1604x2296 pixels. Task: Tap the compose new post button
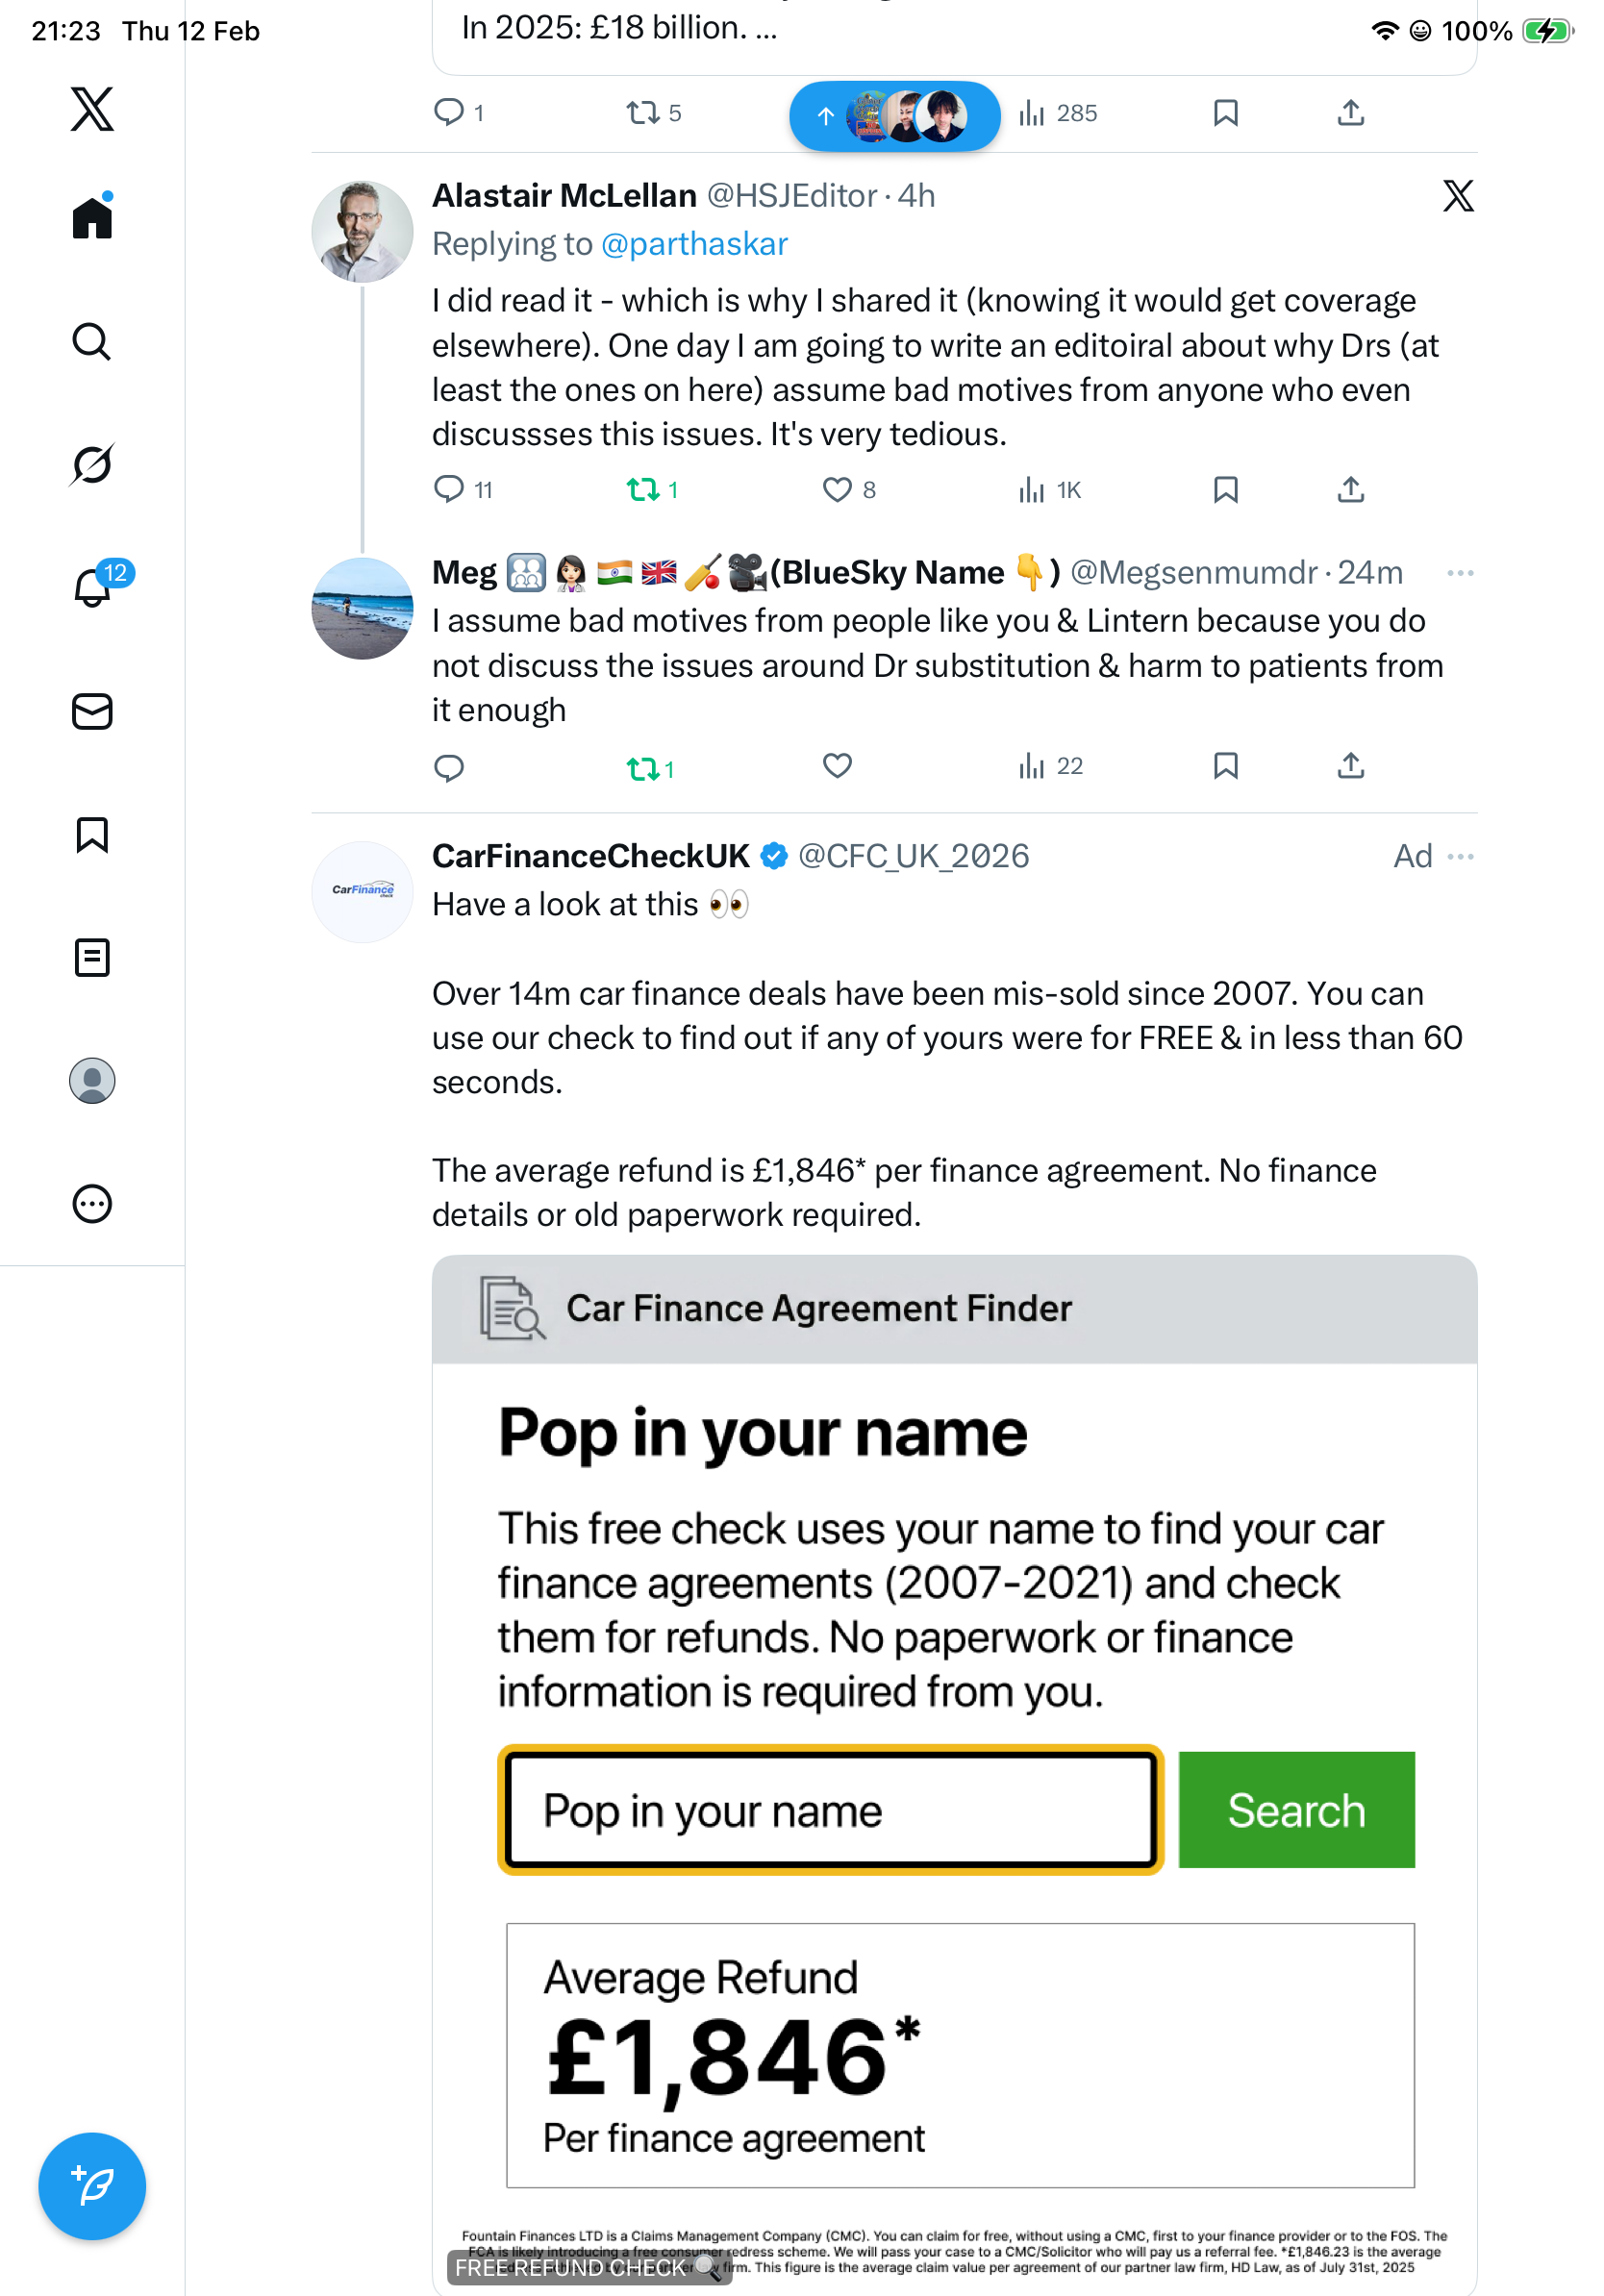[x=92, y=2186]
